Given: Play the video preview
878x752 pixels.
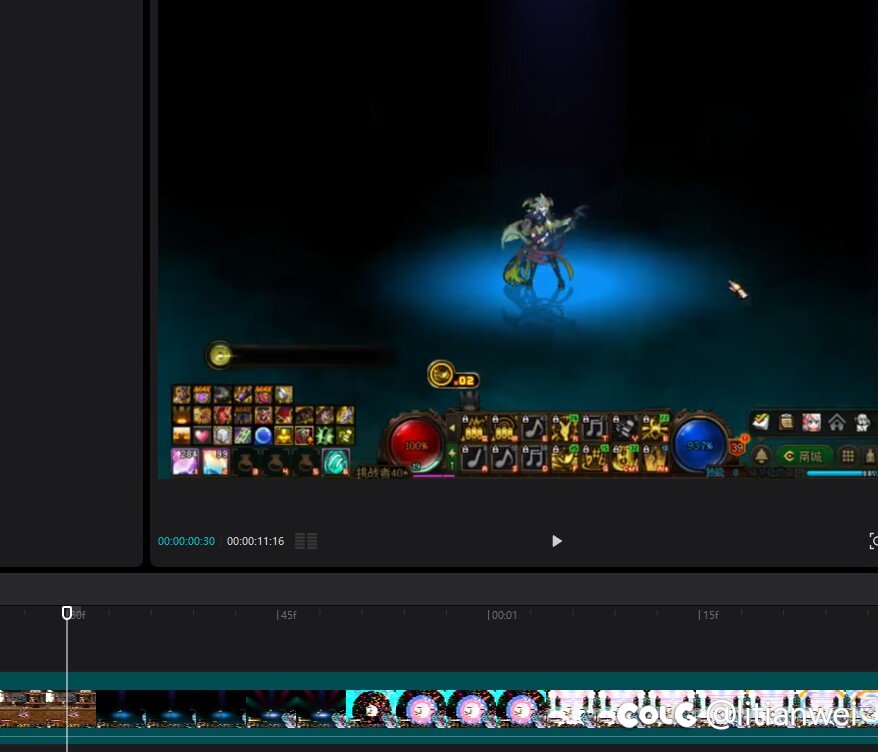Looking at the screenshot, I should (x=557, y=541).
